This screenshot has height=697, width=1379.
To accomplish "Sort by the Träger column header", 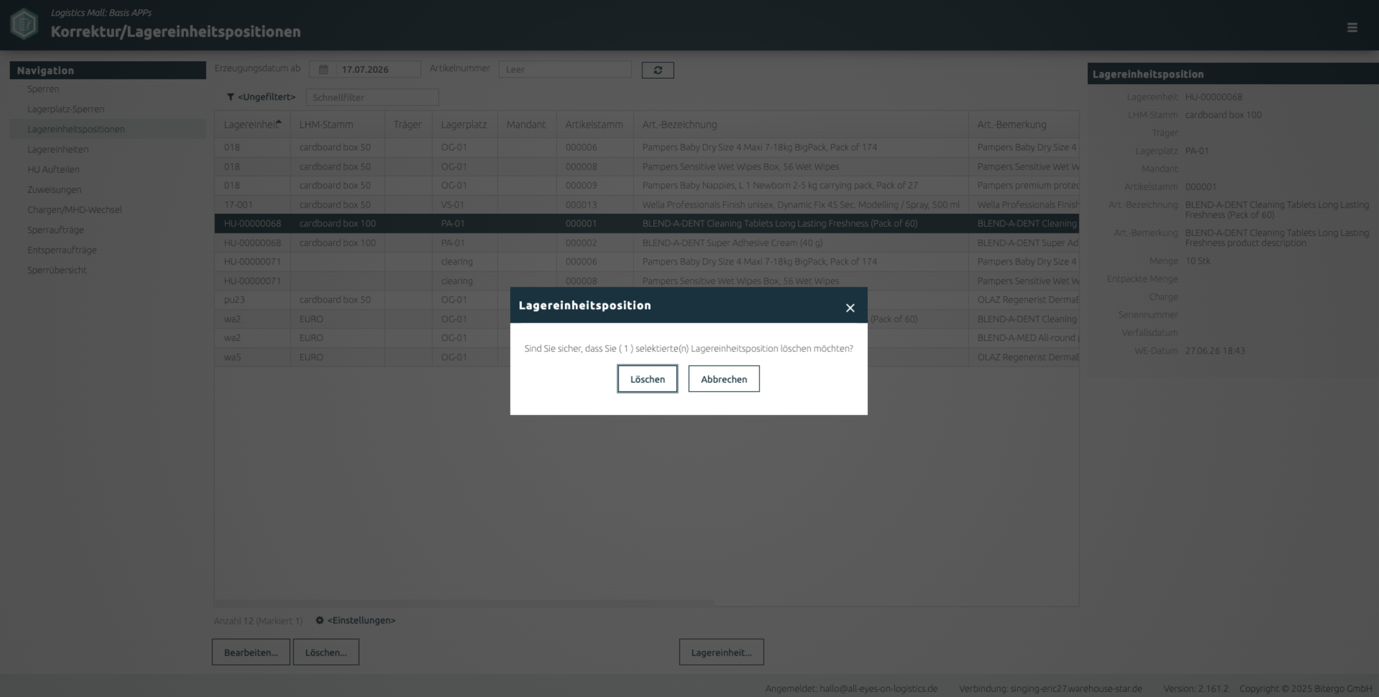I will pos(408,124).
